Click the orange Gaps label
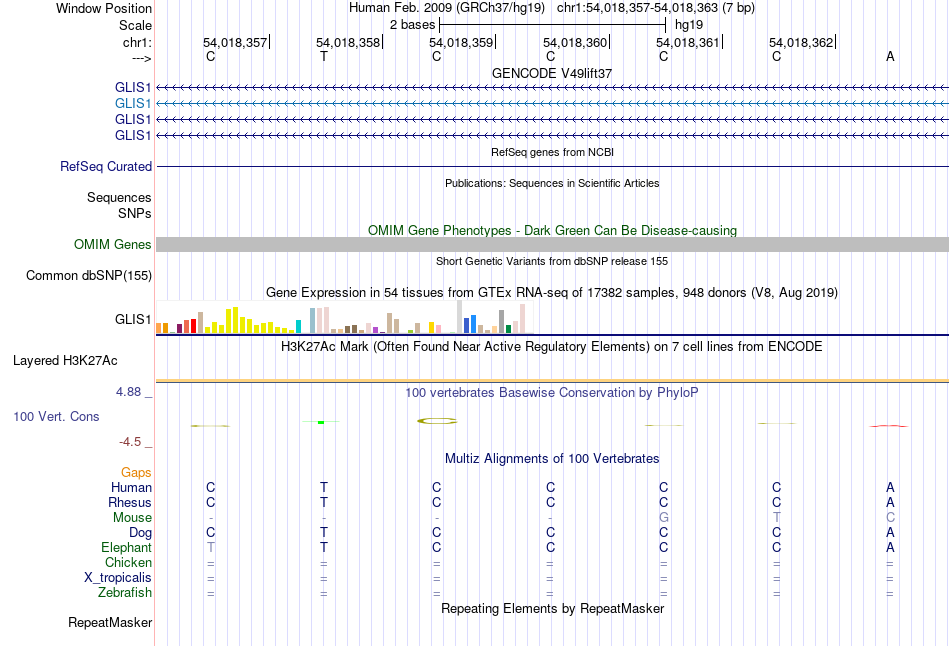 pyautogui.click(x=136, y=473)
